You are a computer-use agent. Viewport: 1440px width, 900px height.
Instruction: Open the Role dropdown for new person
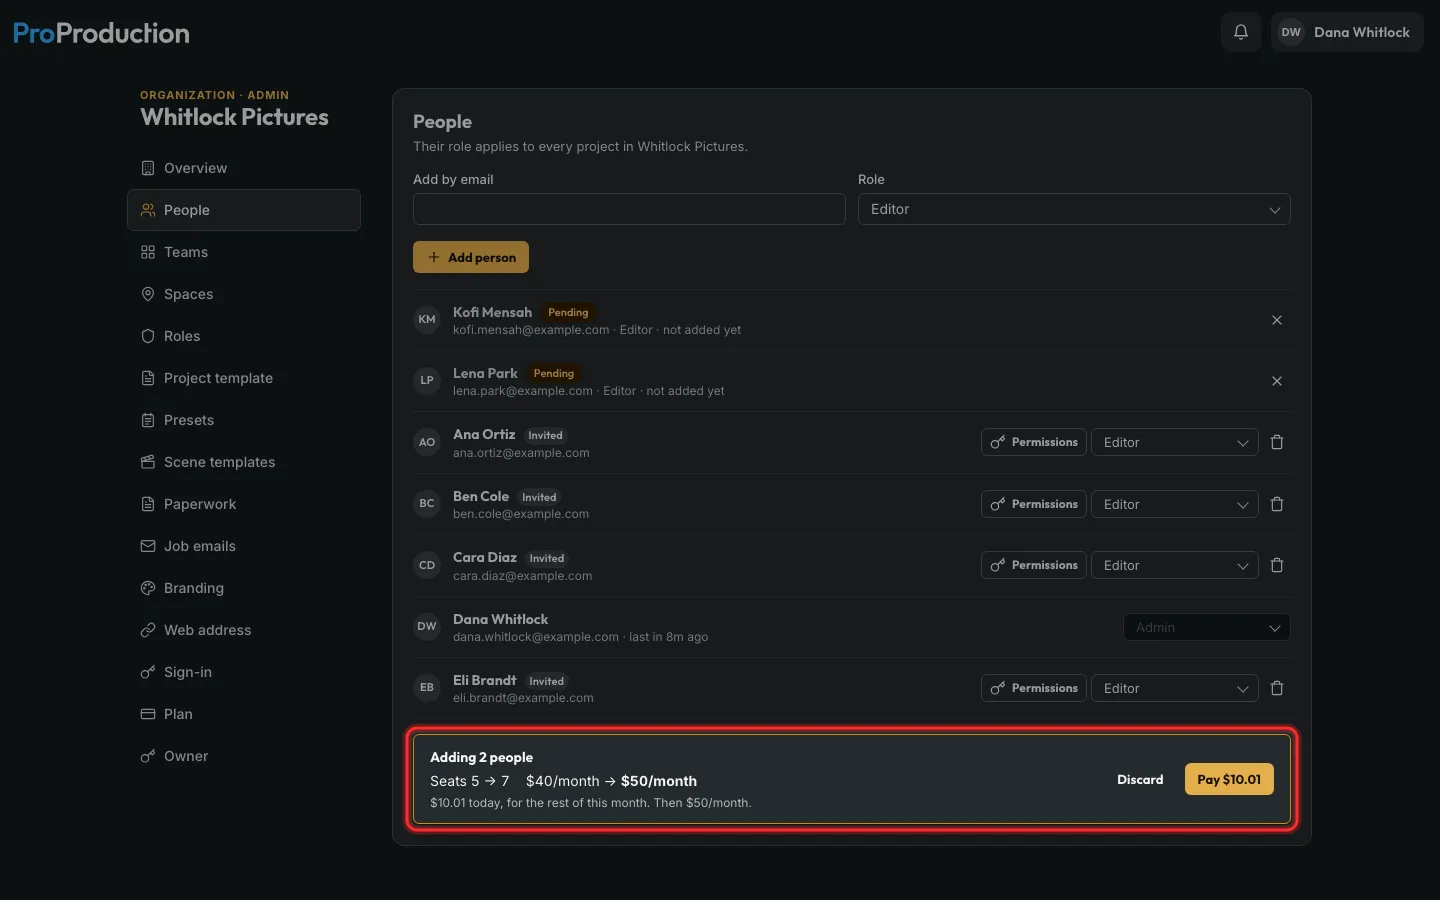(x=1074, y=209)
